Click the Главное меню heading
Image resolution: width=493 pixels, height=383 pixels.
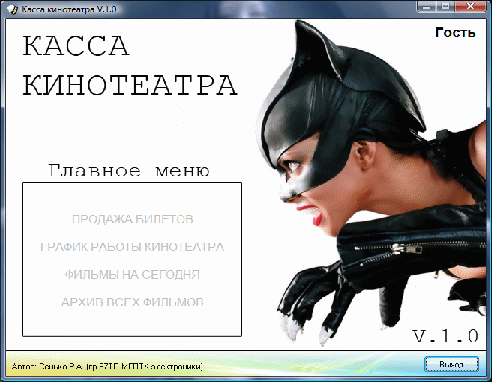click(129, 170)
